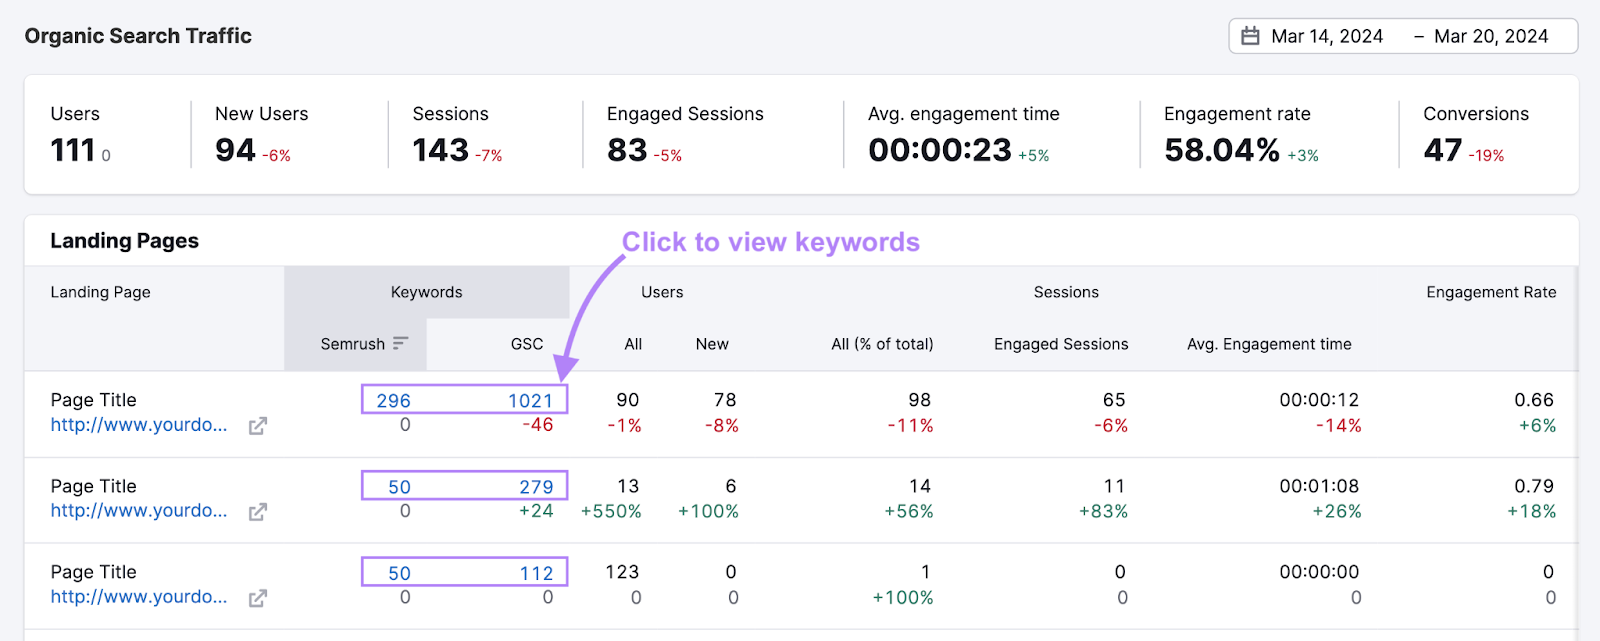Open external link icon for second landing page
This screenshot has height=641, width=1600.
[x=258, y=512]
